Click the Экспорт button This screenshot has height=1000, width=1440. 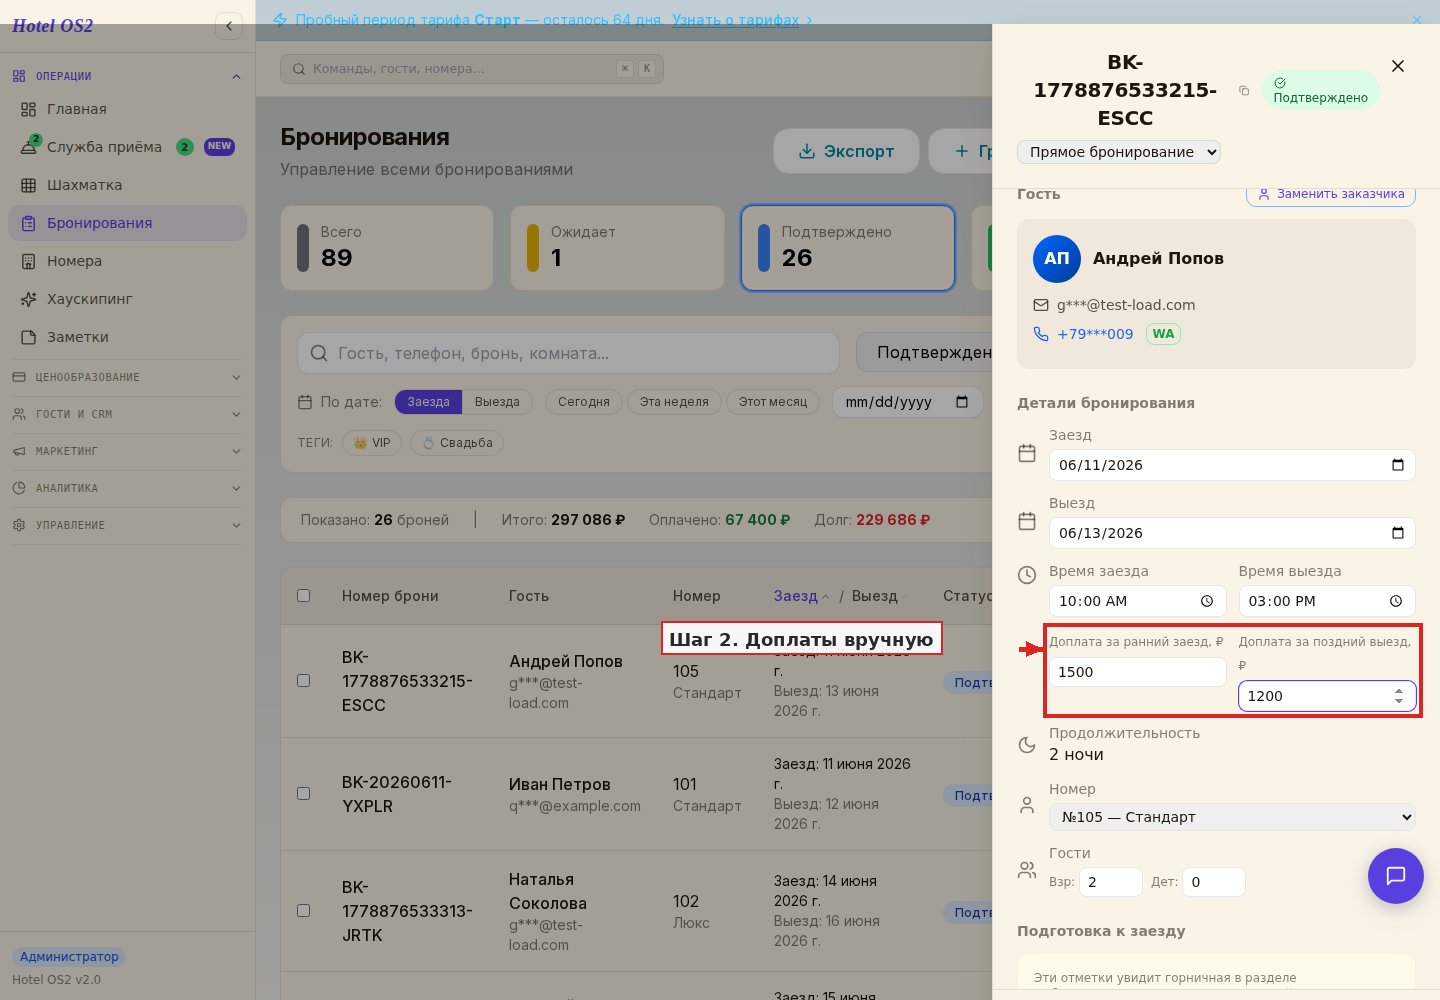846,151
